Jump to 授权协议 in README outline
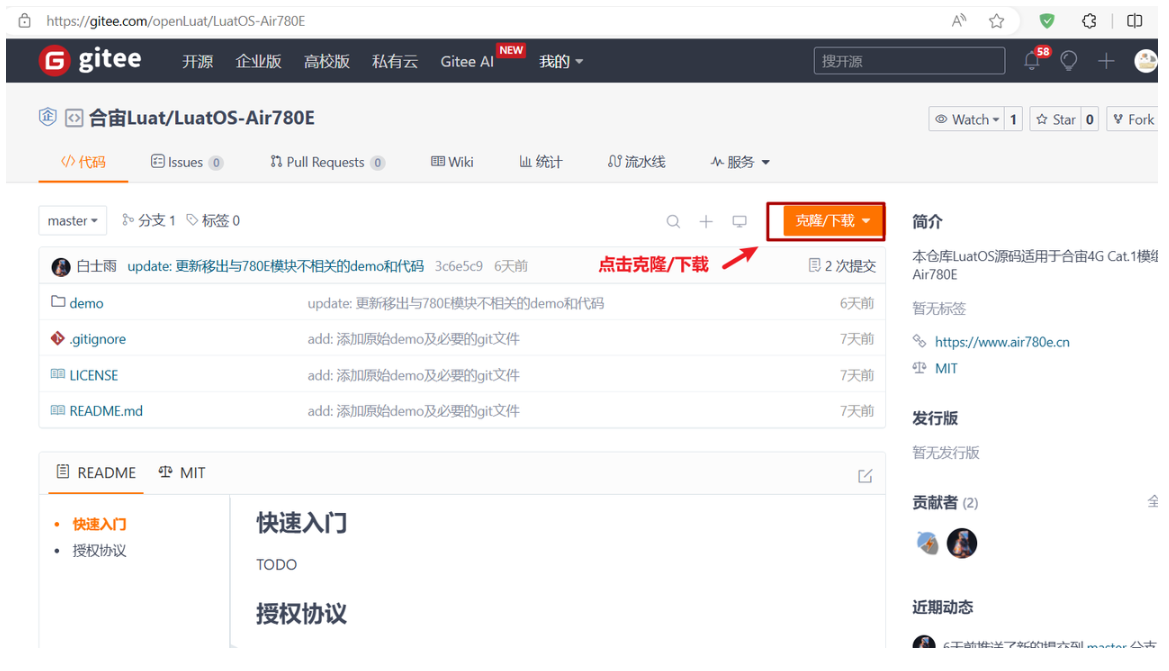Screen dimensions: 1169x671 (99, 551)
